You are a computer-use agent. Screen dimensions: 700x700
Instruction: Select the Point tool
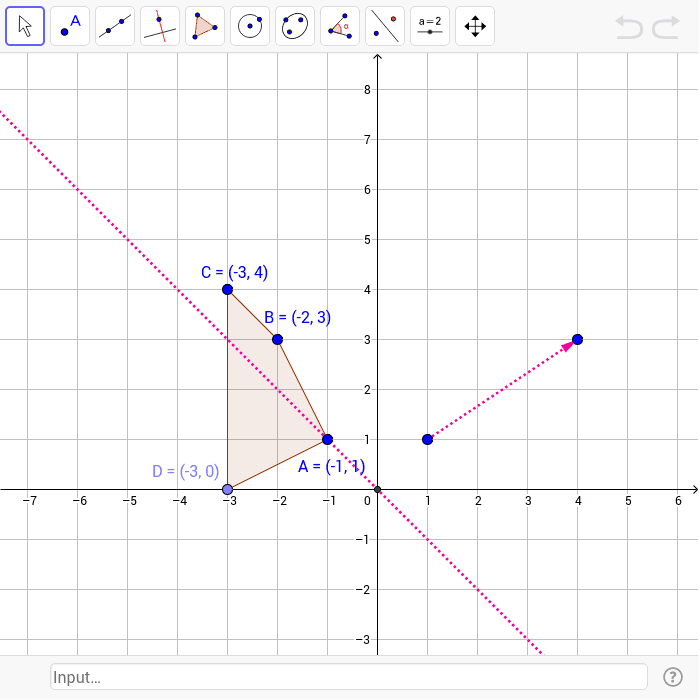(x=70, y=26)
